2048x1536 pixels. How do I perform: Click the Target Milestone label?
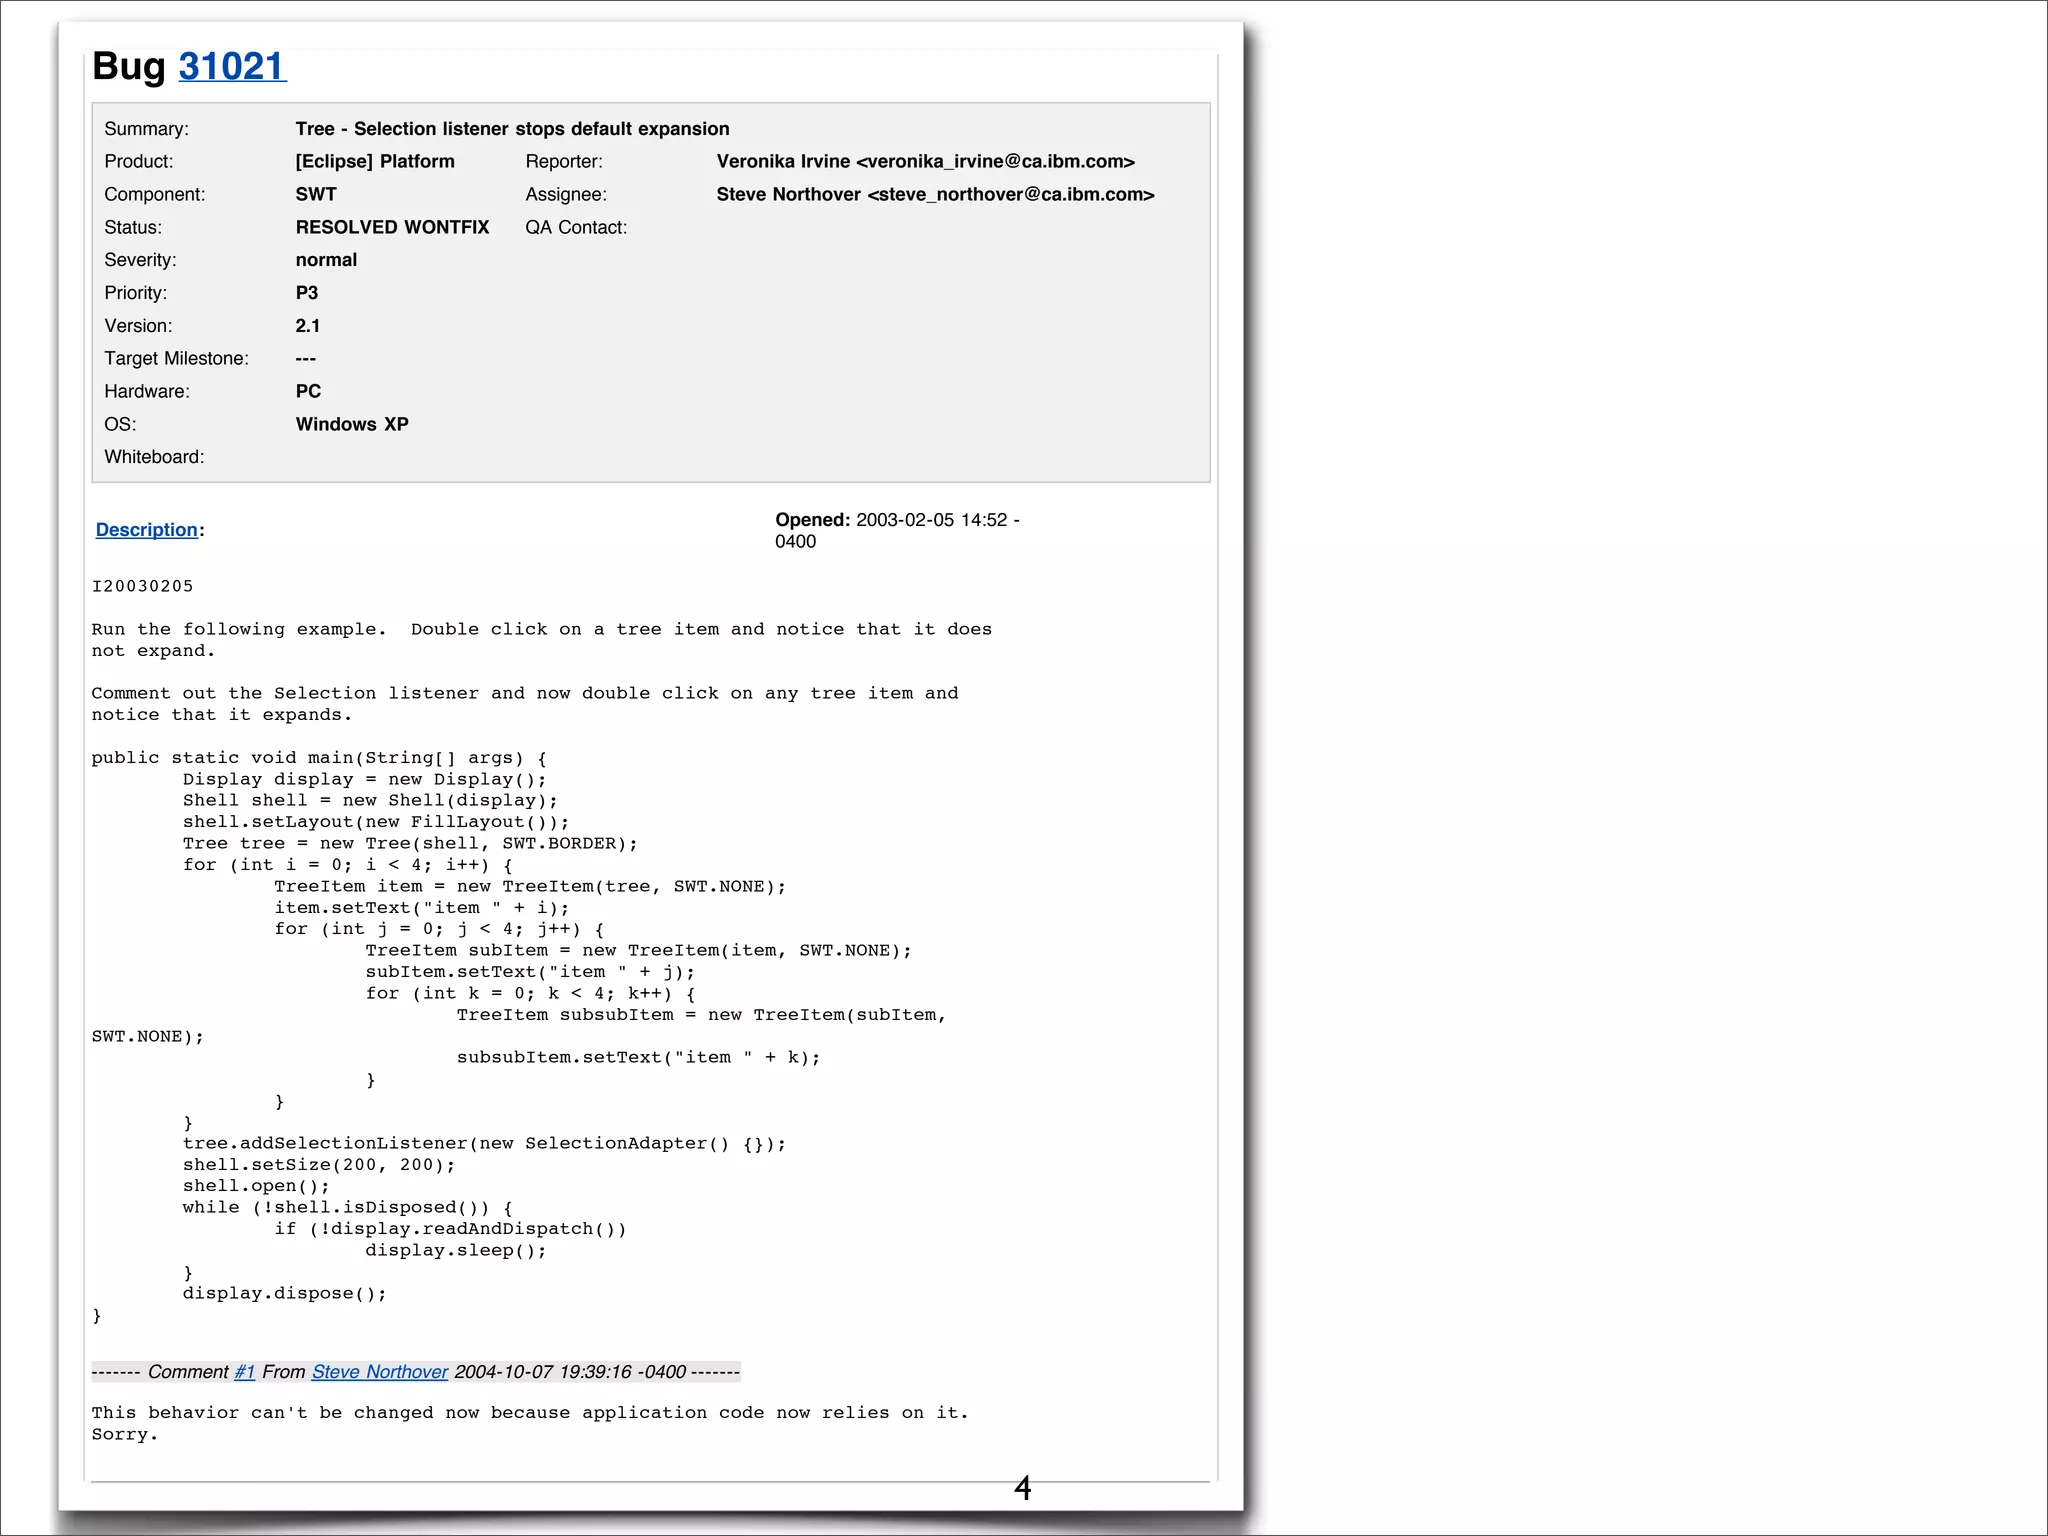(x=177, y=359)
